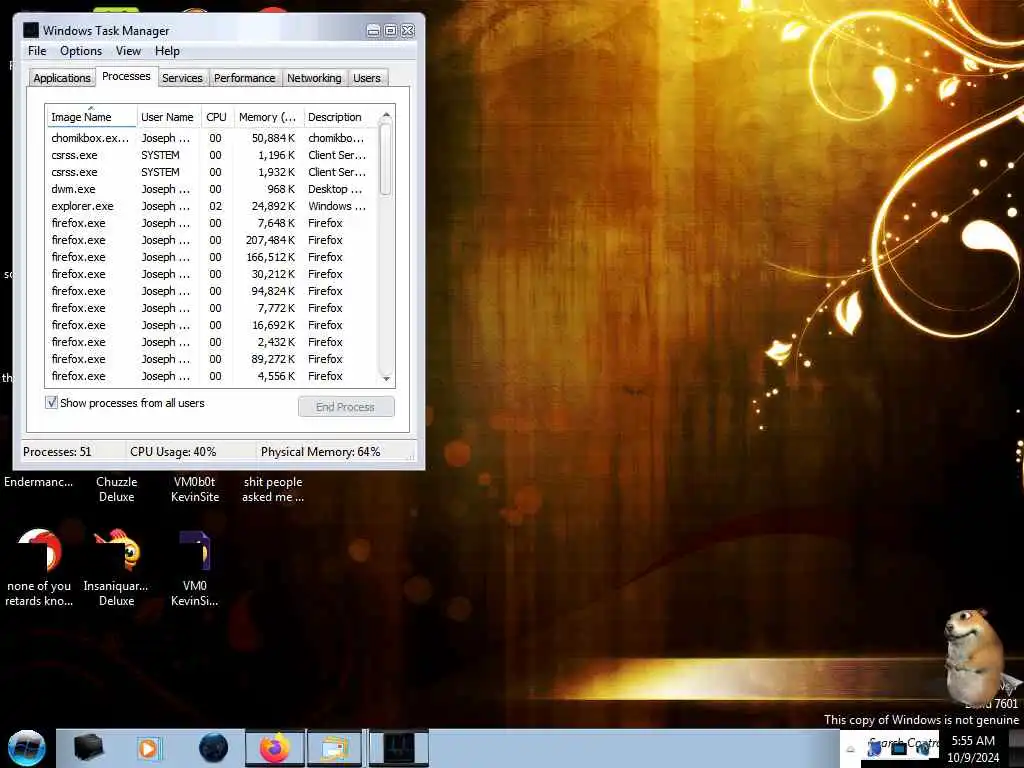Click the Show desktop strip on taskbar
Screen dimensions: 1024x768
click(1016, 748)
